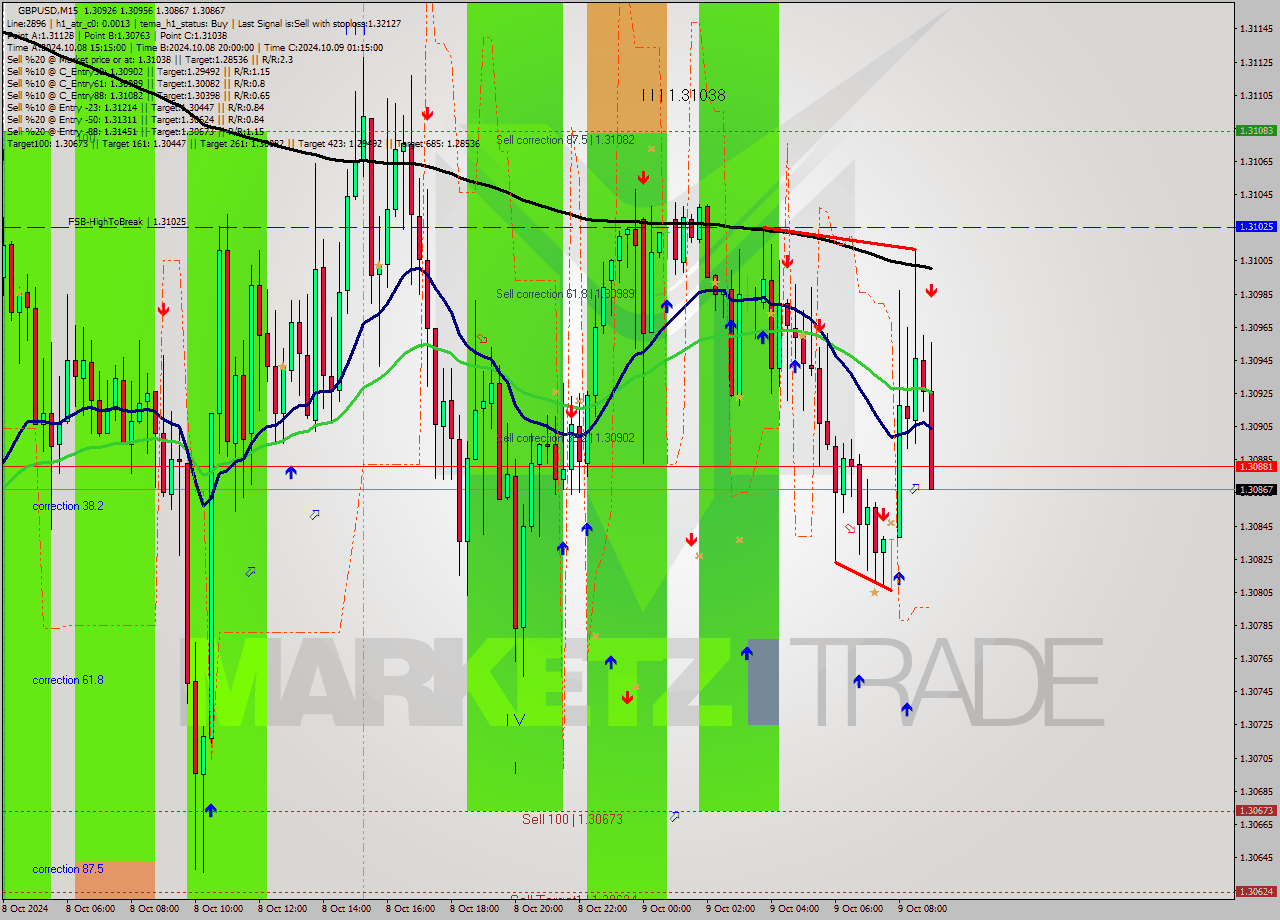
Task: Select the 'Sell correction 87.5 | 1.31082' label
Action: click(x=565, y=140)
